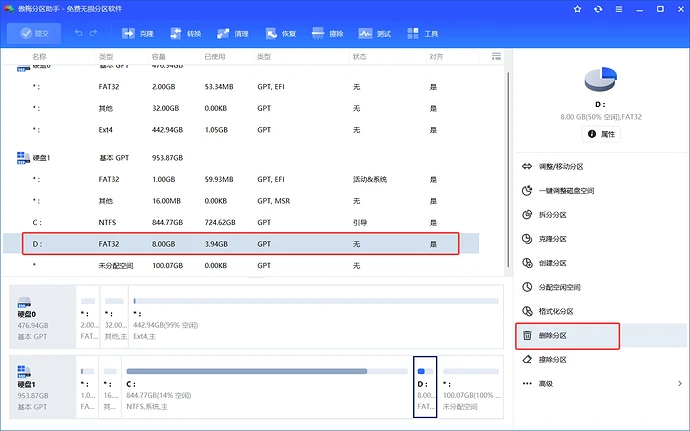
Task: Expand the 高级 (Advanced) submenu
Action: [545, 383]
